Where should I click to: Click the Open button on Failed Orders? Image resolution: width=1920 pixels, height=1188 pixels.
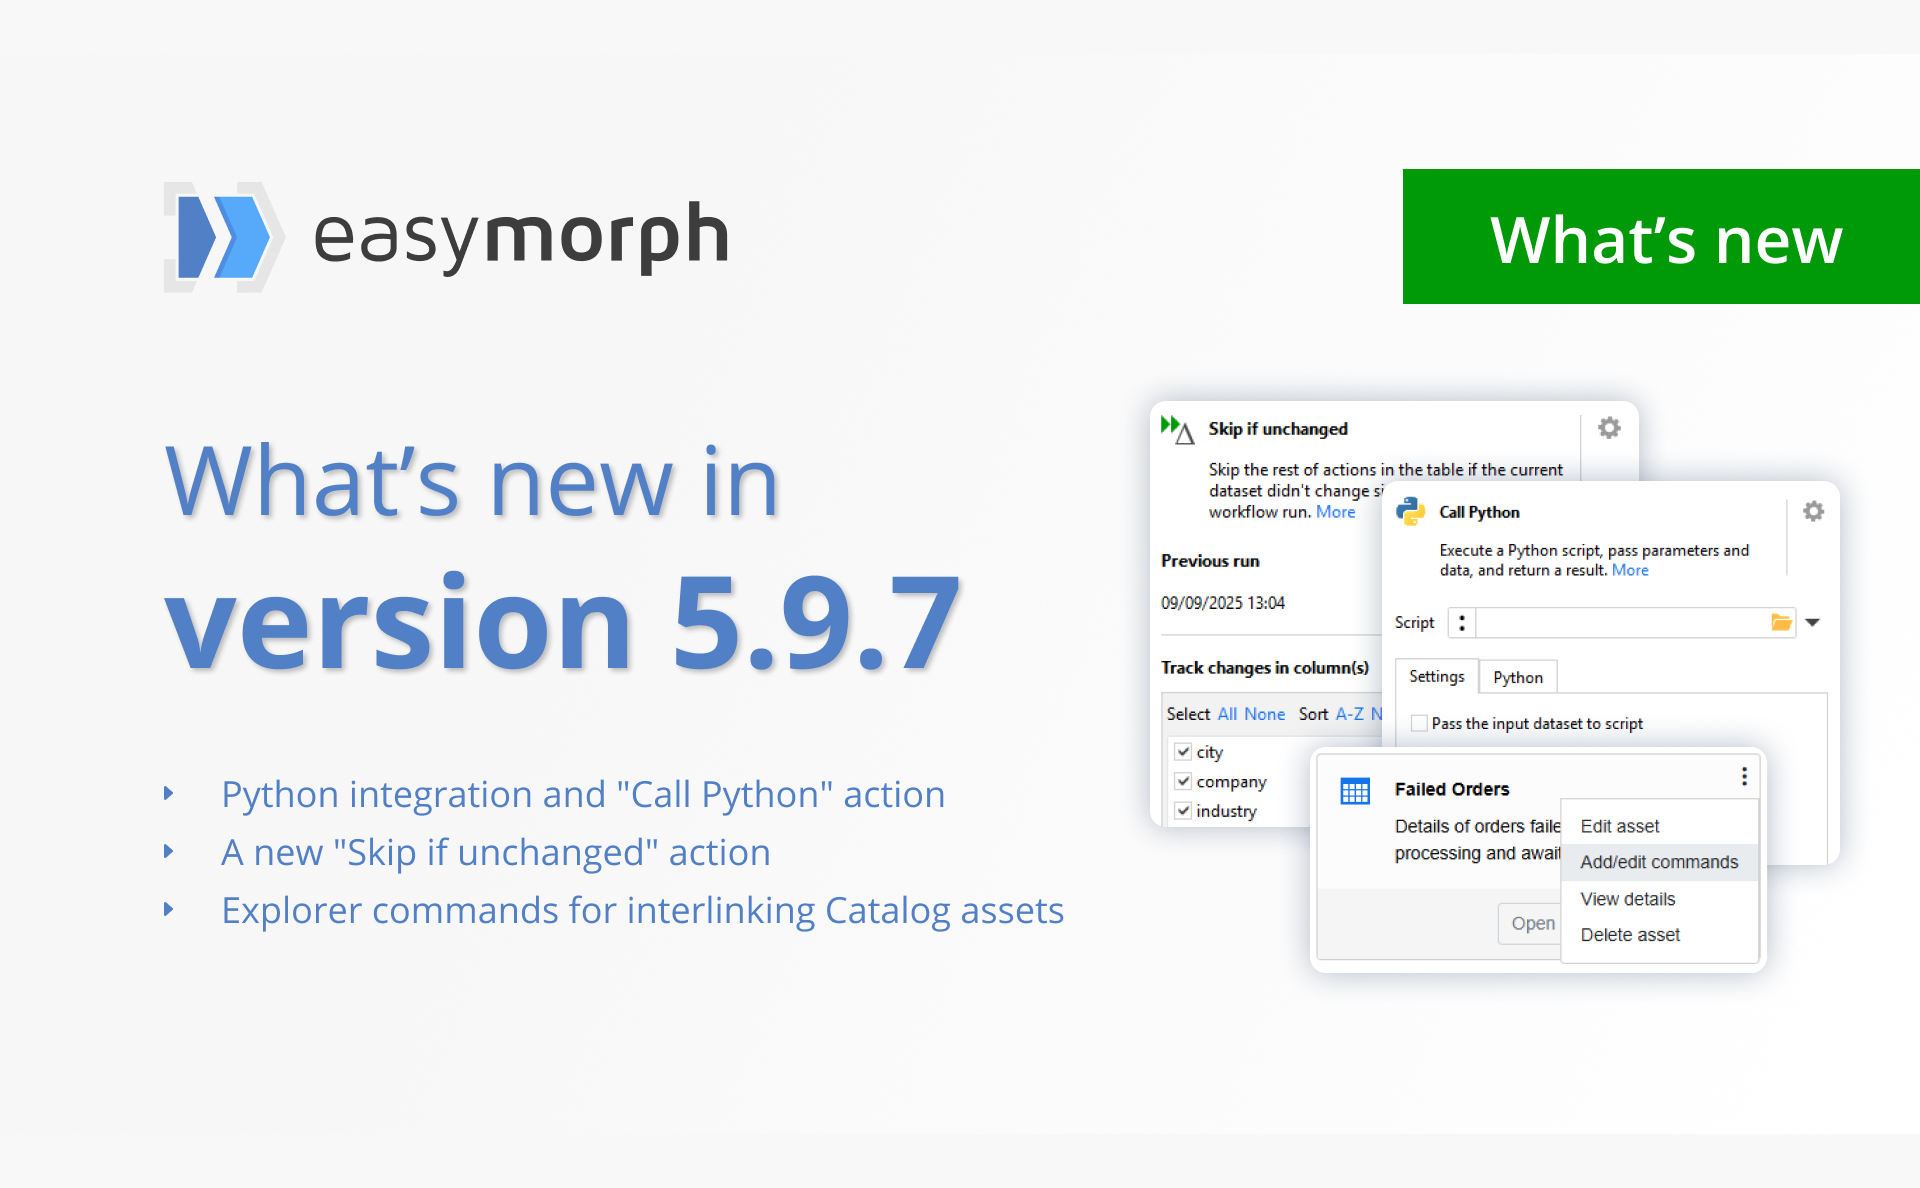tap(1531, 923)
